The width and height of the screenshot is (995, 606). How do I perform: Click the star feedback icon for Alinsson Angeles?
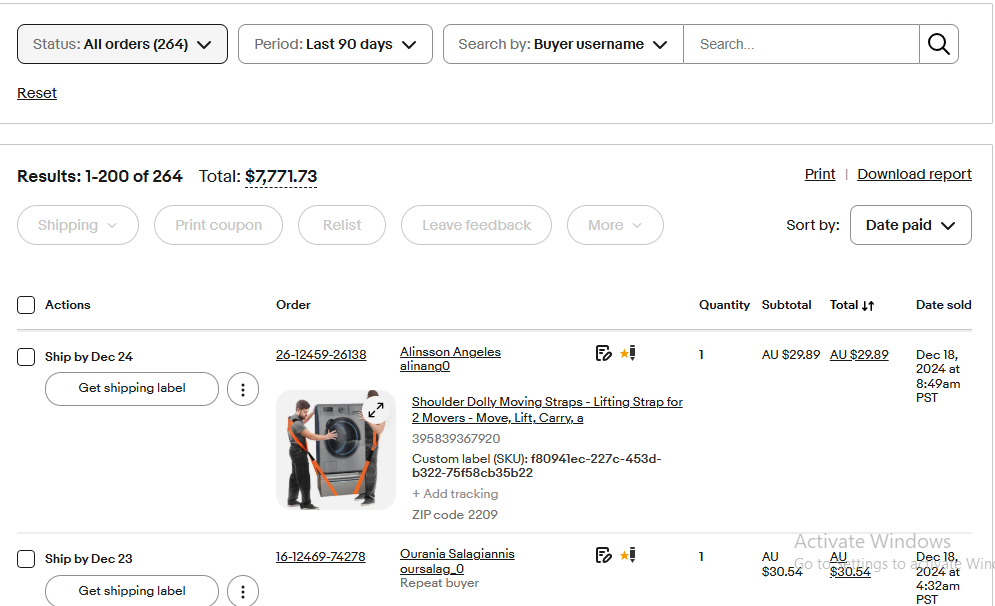[x=628, y=353]
